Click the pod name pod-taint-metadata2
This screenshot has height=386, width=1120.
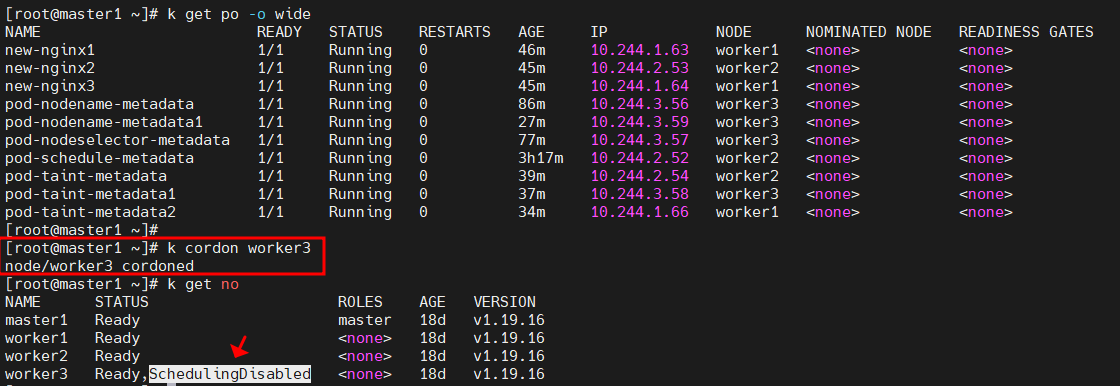(90, 212)
